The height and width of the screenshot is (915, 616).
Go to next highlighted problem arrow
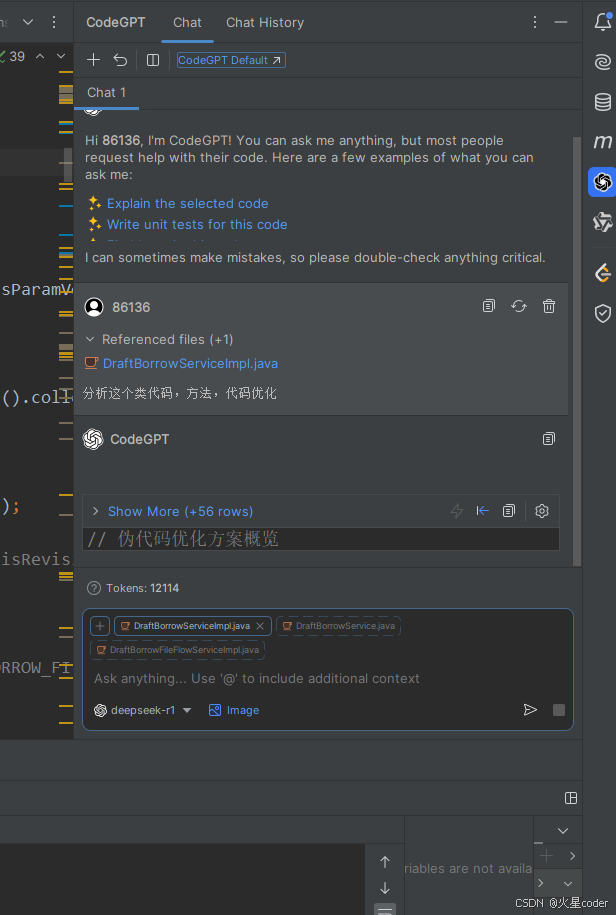coord(61,56)
